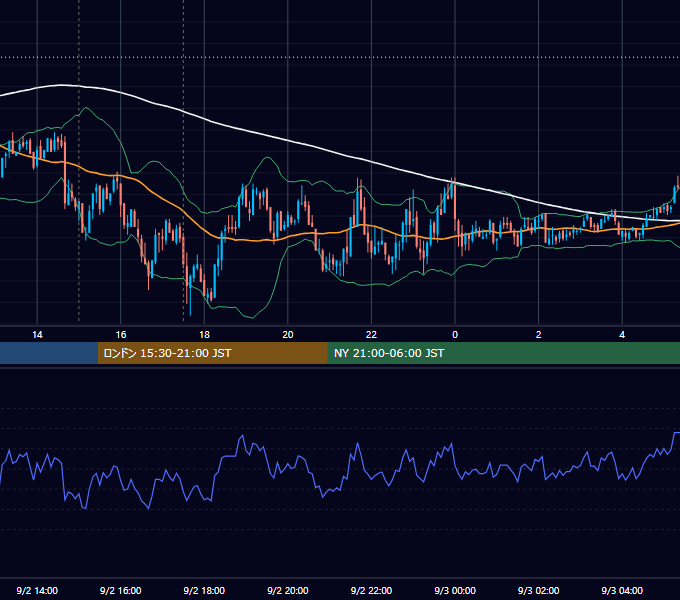Select the 14 hour label on price chart axis
The height and width of the screenshot is (600, 680).
click(x=37, y=335)
